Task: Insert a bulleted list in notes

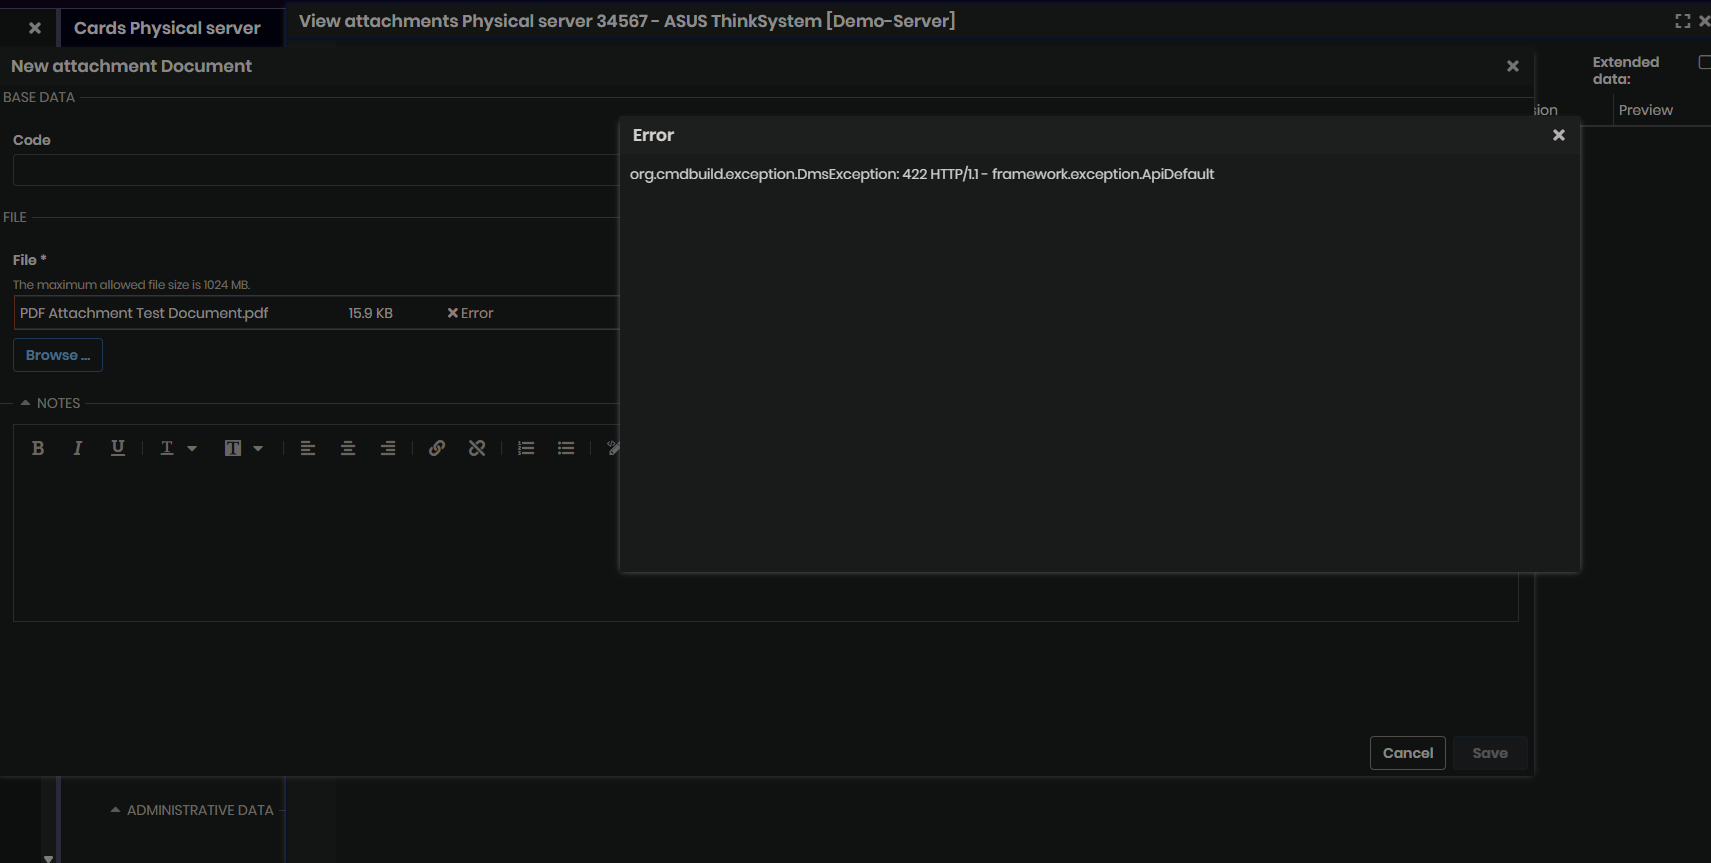Action: pos(566,448)
